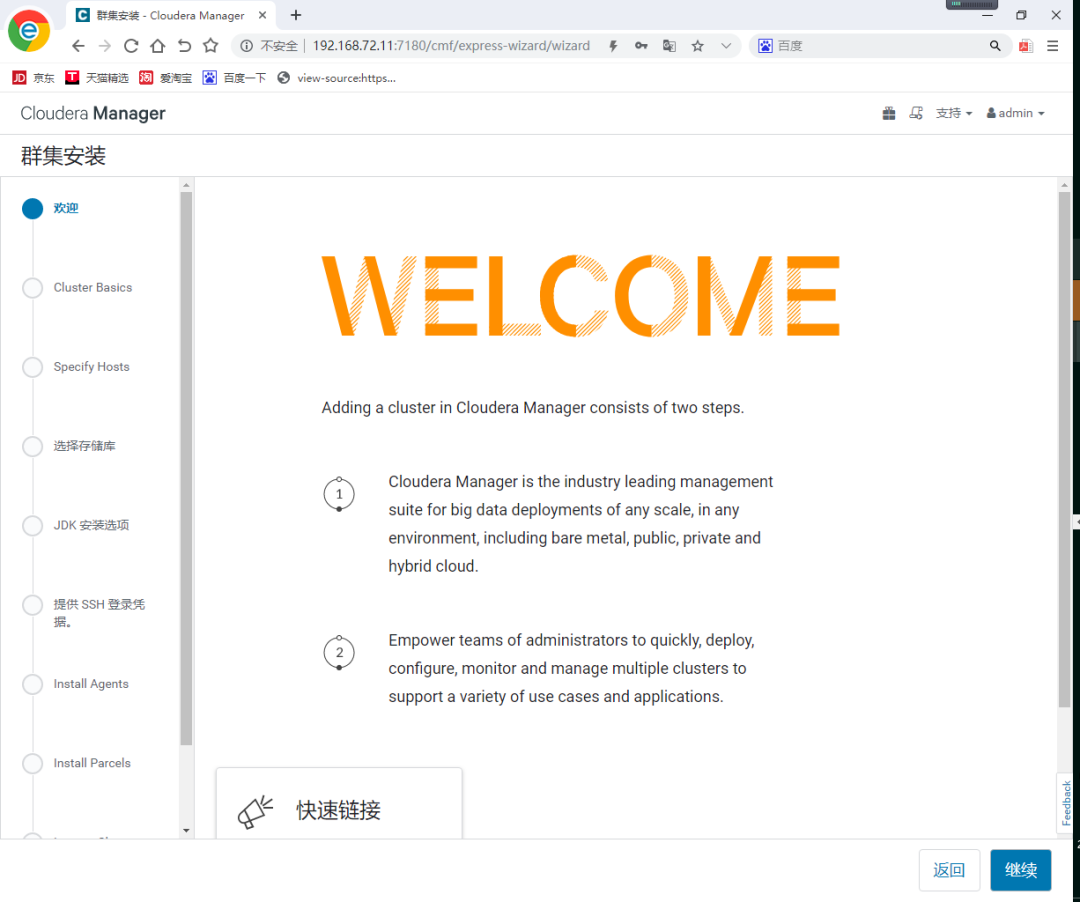Open the Feedback side tab
1080x902 pixels.
coord(1066,803)
